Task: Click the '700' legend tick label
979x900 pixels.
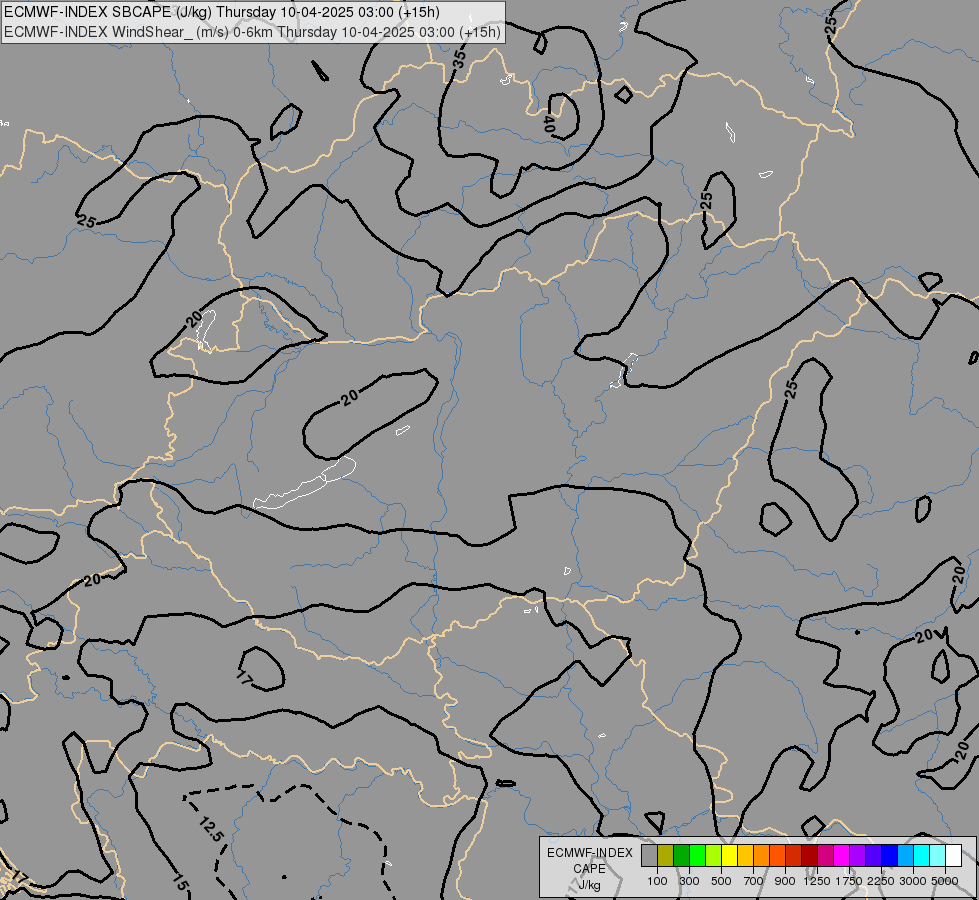Action: 753,881
